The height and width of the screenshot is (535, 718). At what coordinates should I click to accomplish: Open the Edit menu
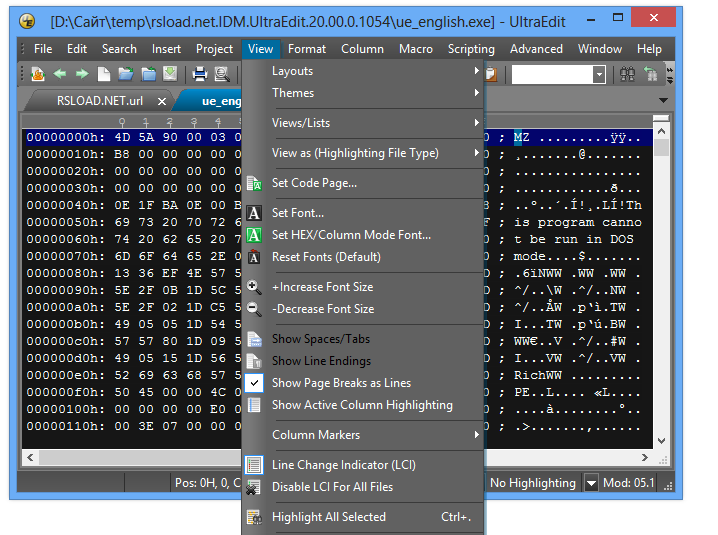(x=76, y=49)
